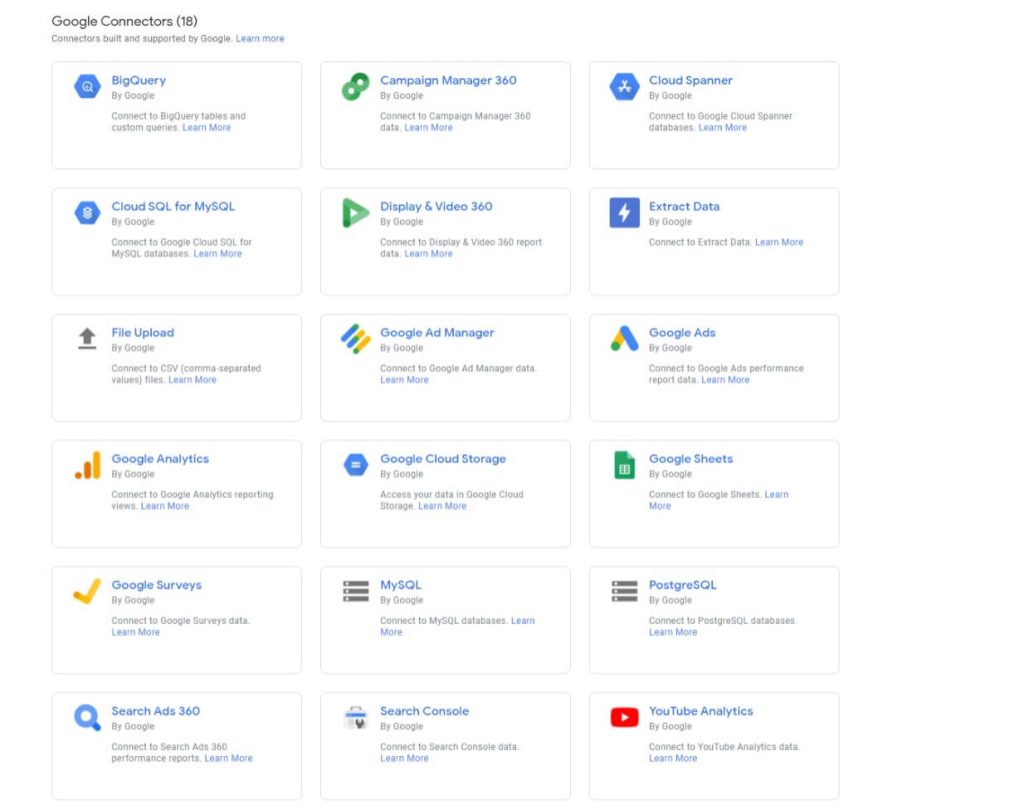Click 'Connect to PostgreSQL databases.' description

coord(722,621)
